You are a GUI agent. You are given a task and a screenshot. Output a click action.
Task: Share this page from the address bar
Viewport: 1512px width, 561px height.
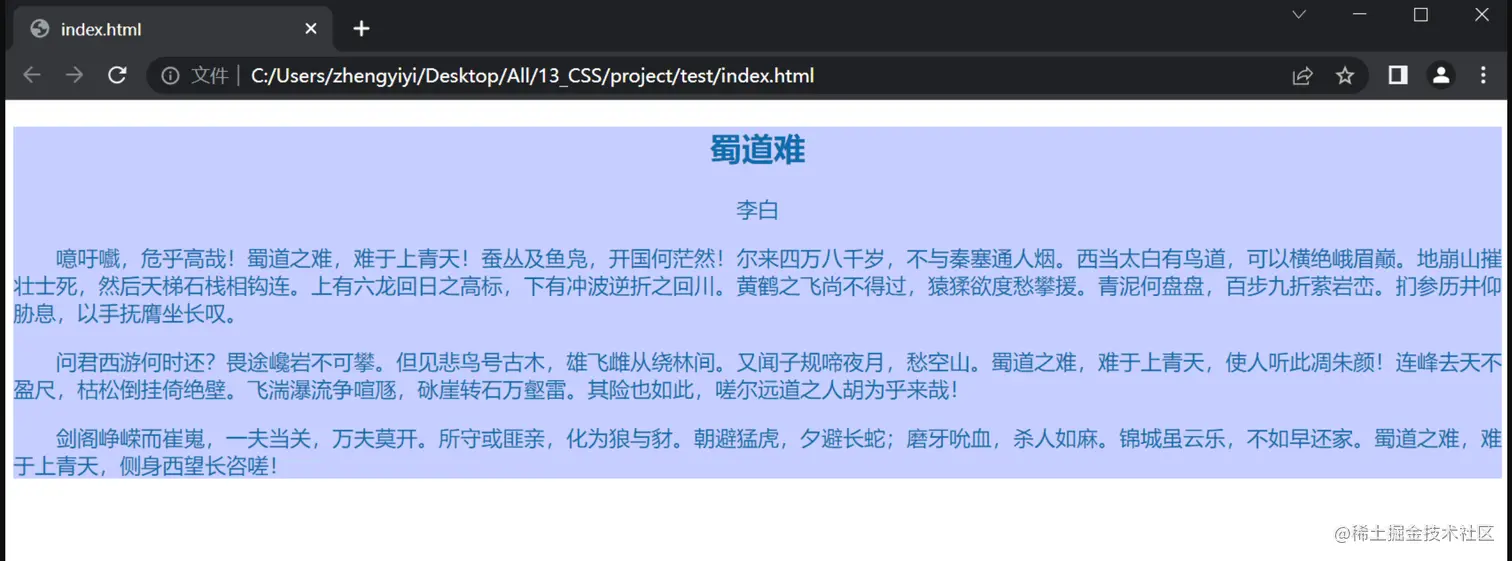[1302, 76]
